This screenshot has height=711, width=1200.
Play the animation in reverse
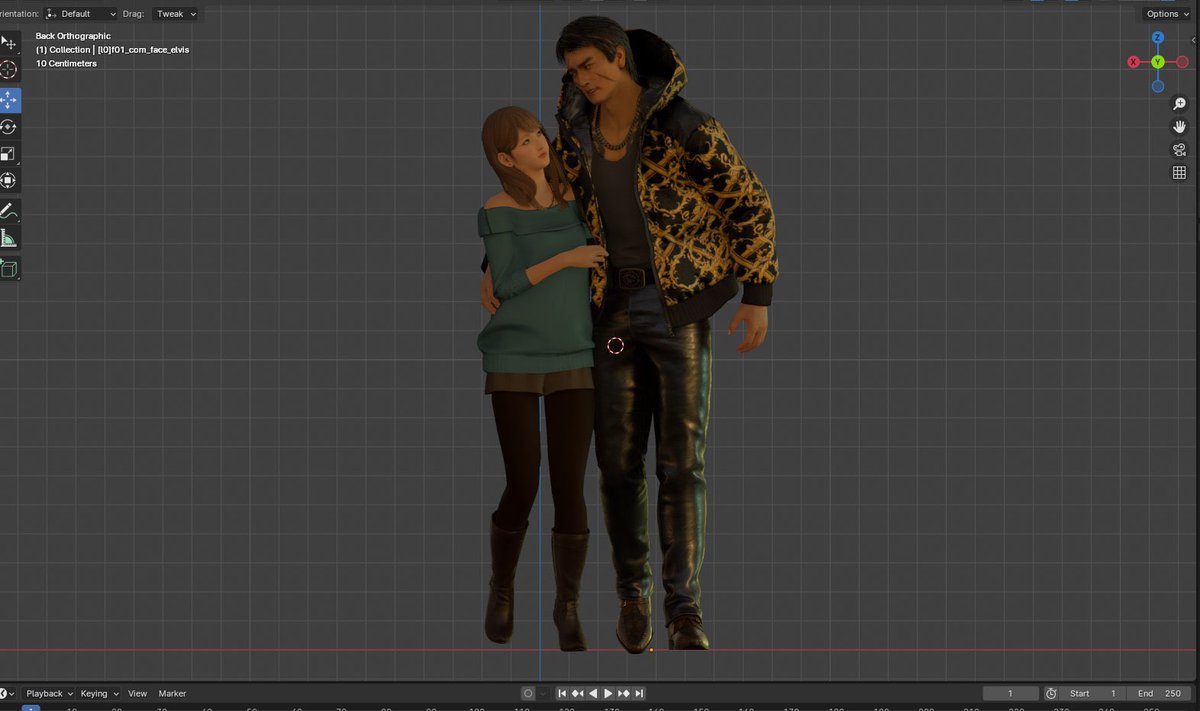tap(593, 693)
